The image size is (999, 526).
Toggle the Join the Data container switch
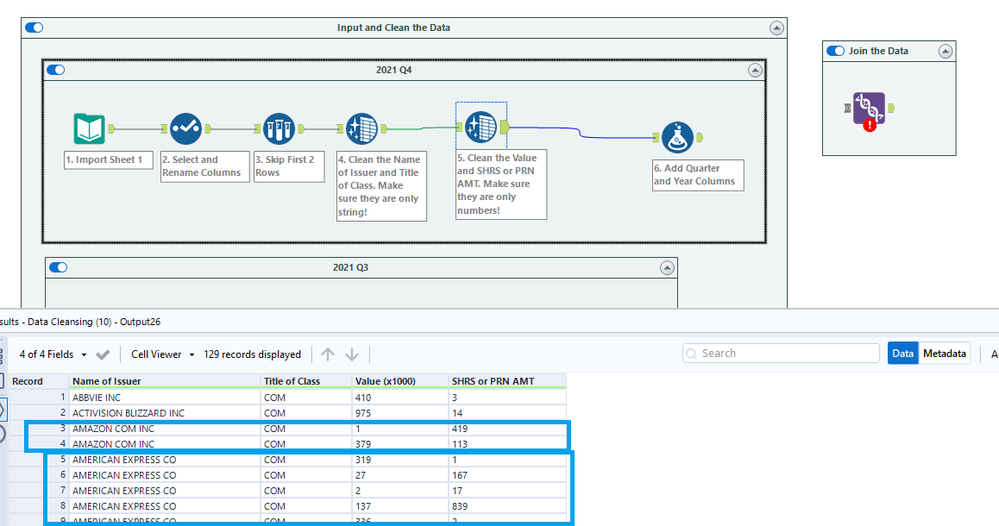pyautogui.click(x=835, y=51)
